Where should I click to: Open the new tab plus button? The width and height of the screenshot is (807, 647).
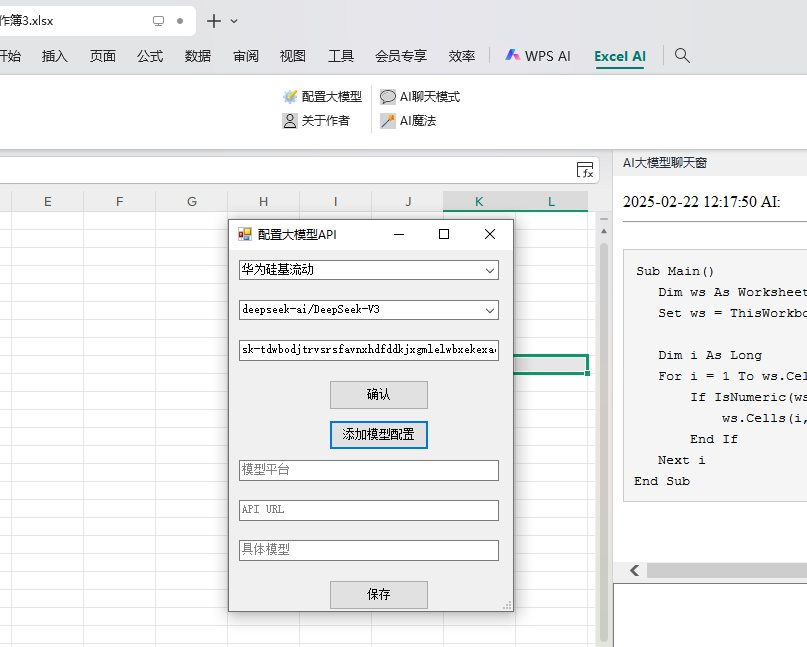point(214,21)
